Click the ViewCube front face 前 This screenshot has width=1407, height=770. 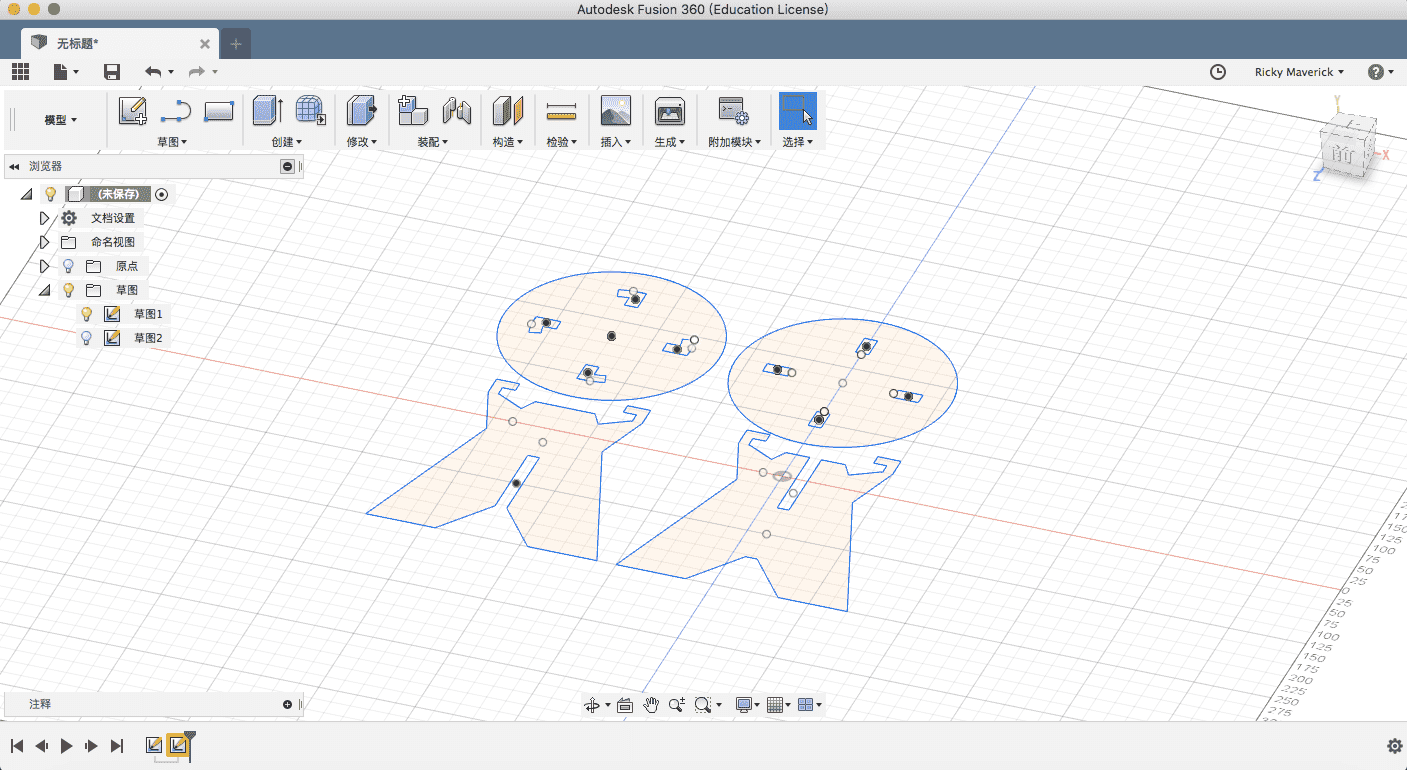[1344, 155]
